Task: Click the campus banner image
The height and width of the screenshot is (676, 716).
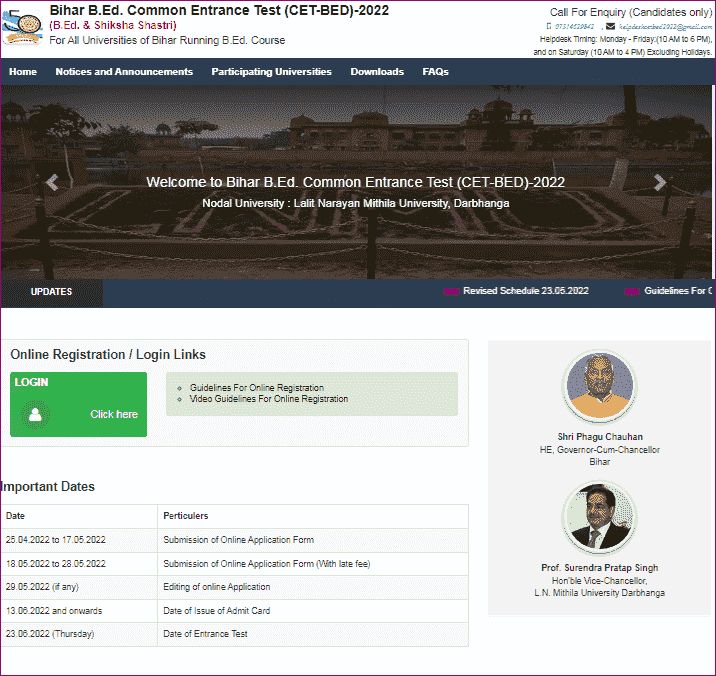Action: click(x=356, y=182)
